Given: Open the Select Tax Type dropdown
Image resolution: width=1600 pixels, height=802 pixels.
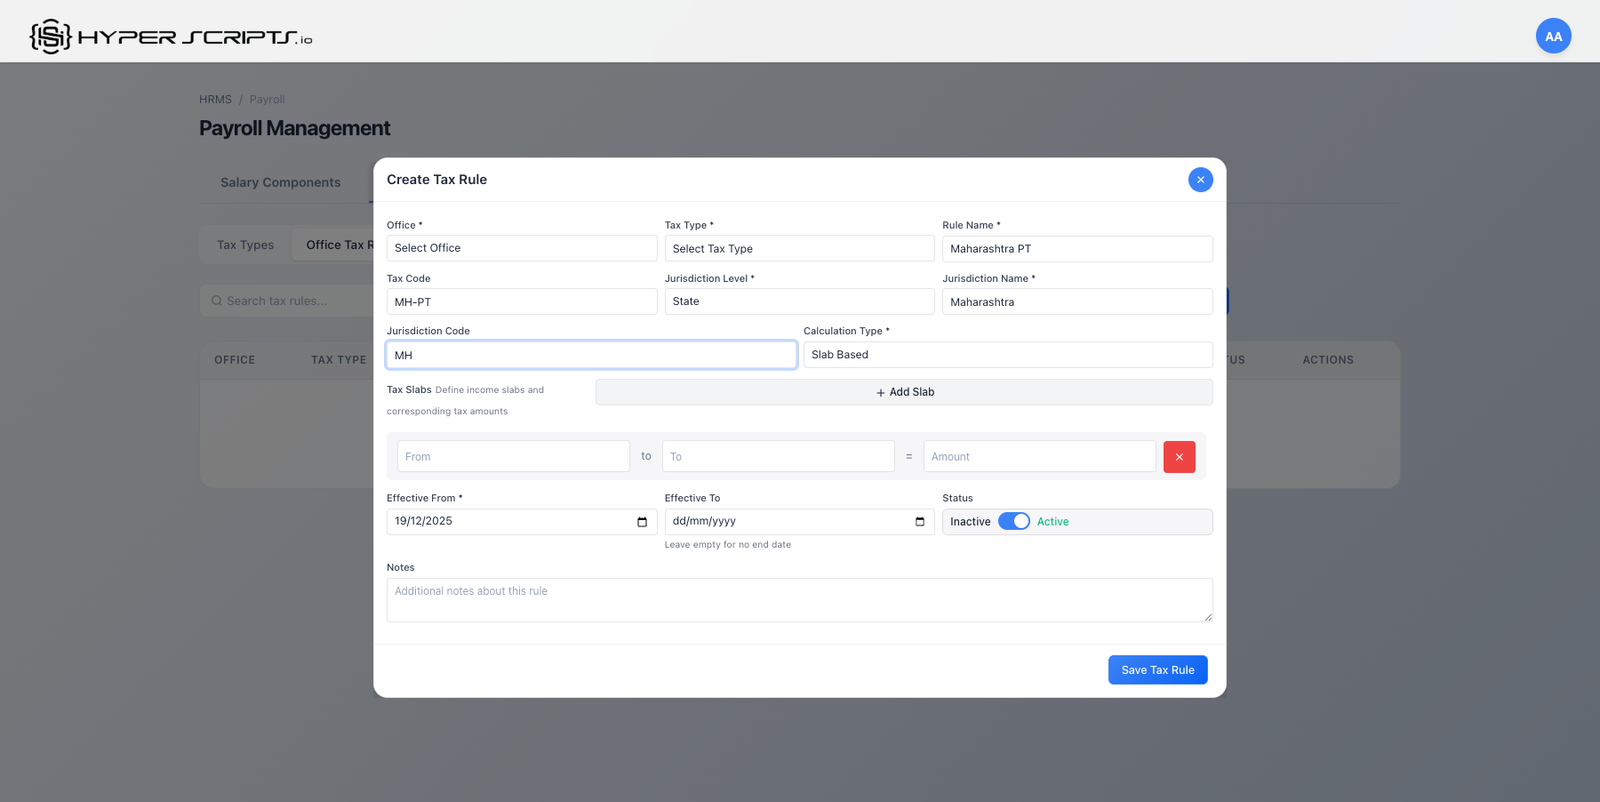Looking at the screenshot, I should [x=799, y=248].
